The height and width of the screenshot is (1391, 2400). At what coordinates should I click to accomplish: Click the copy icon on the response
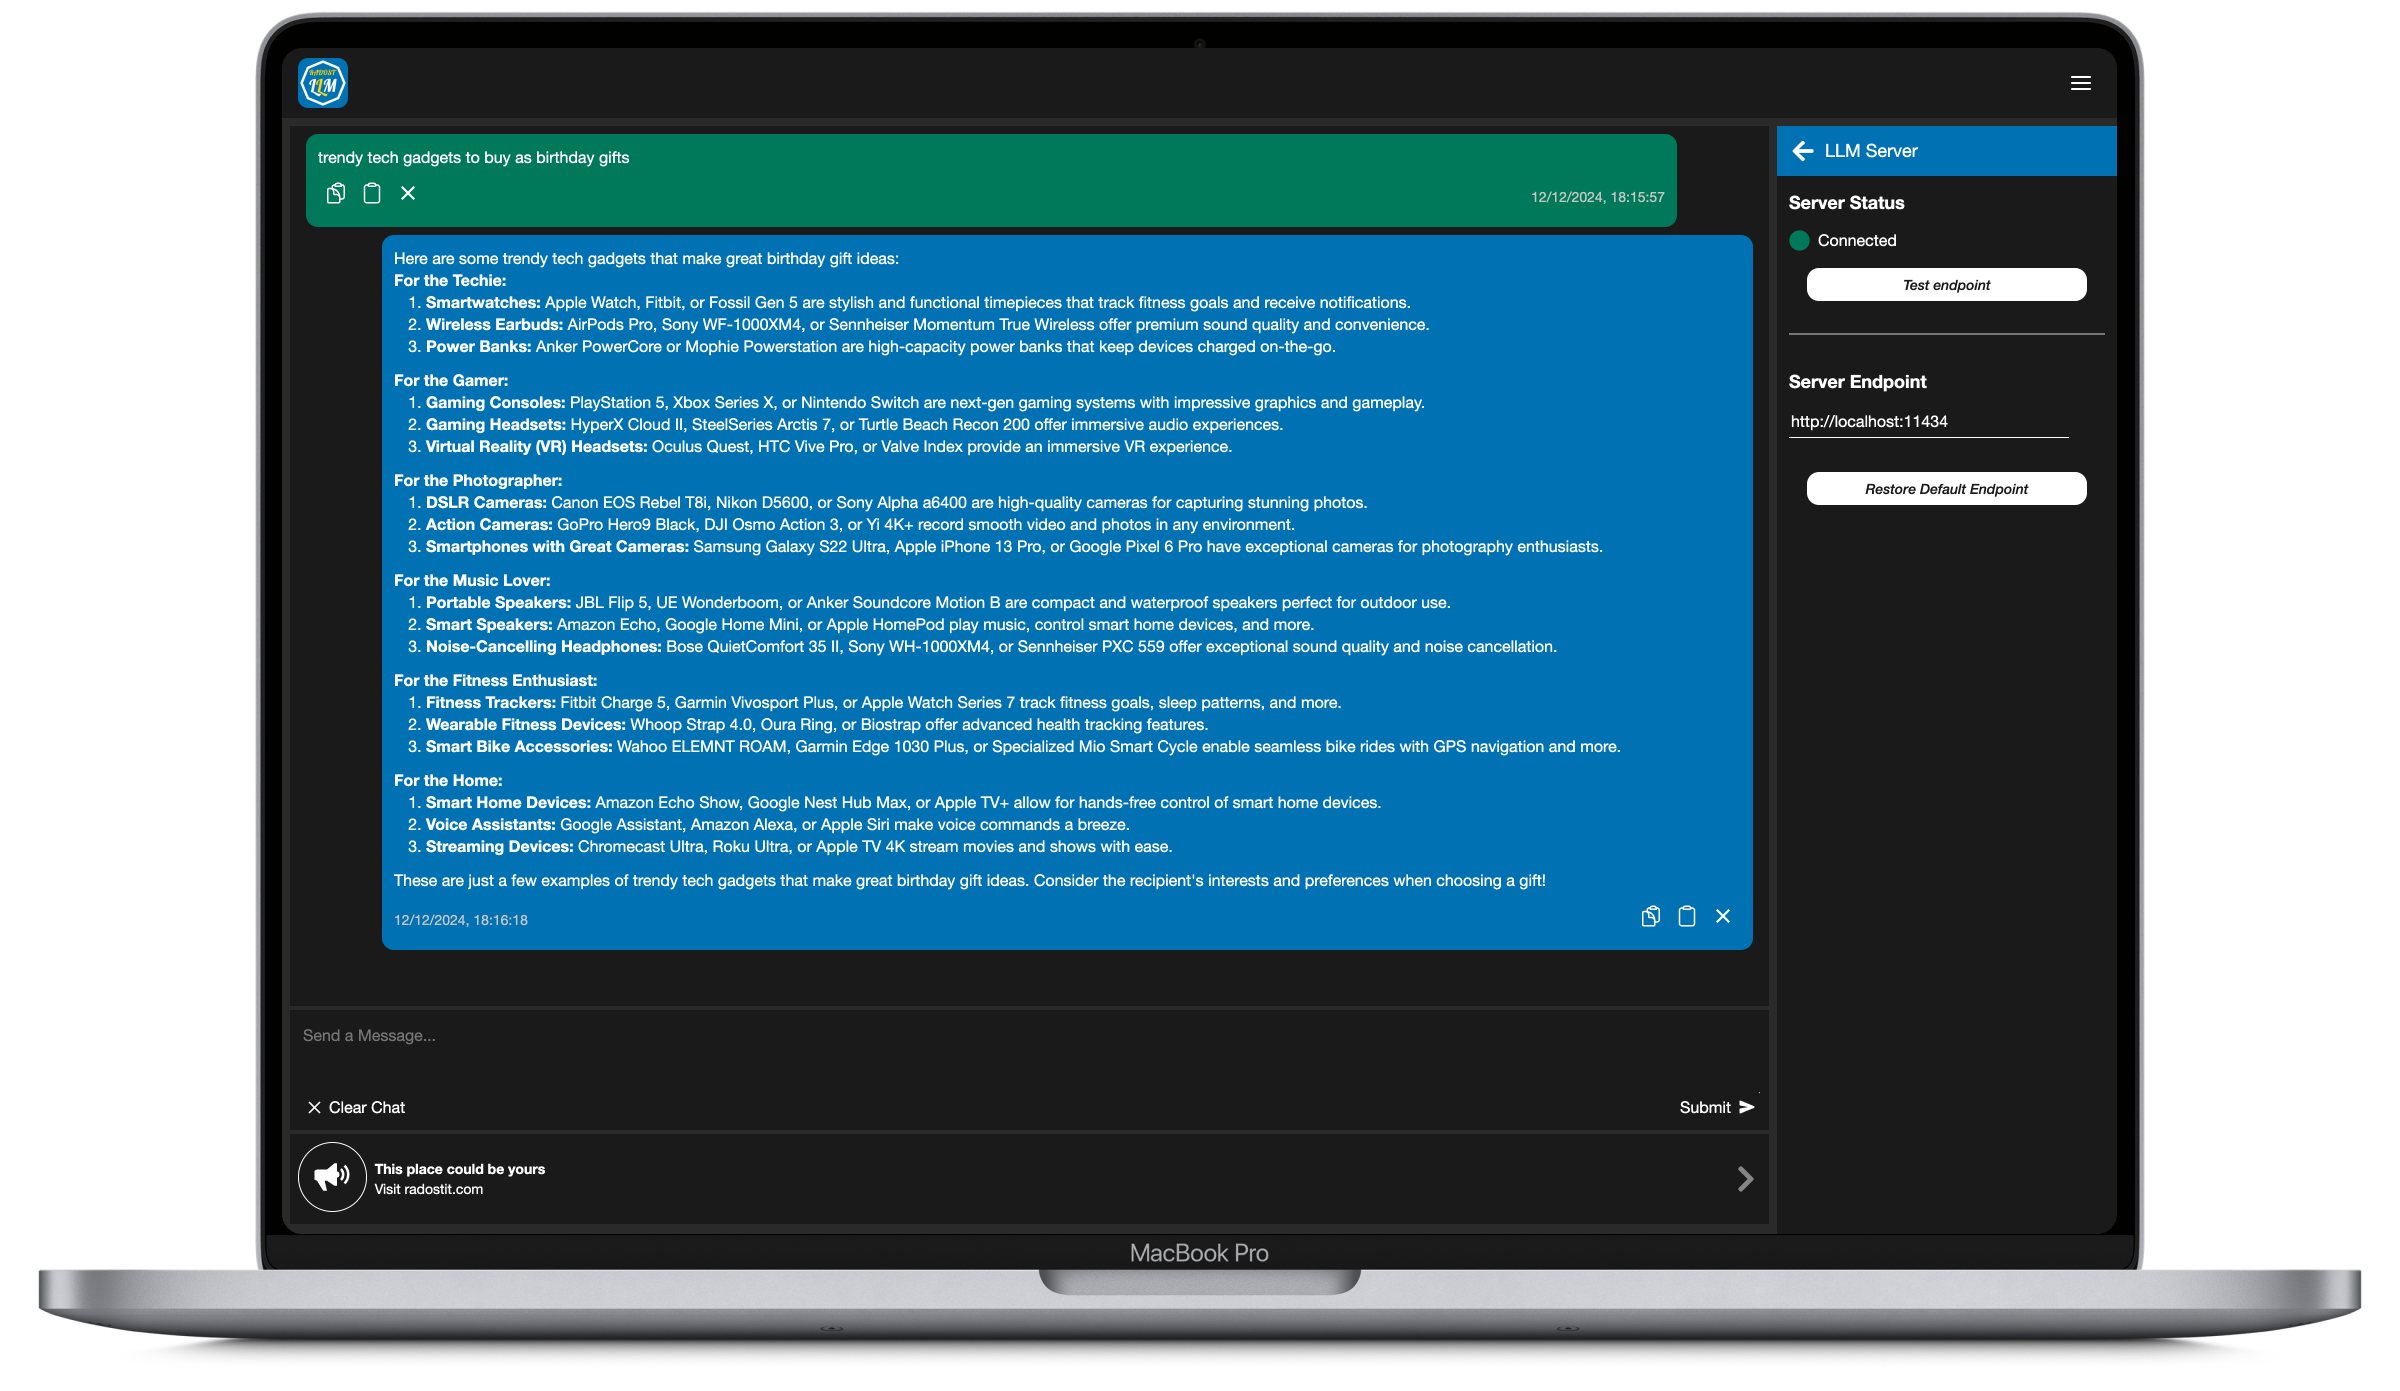click(1650, 916)
